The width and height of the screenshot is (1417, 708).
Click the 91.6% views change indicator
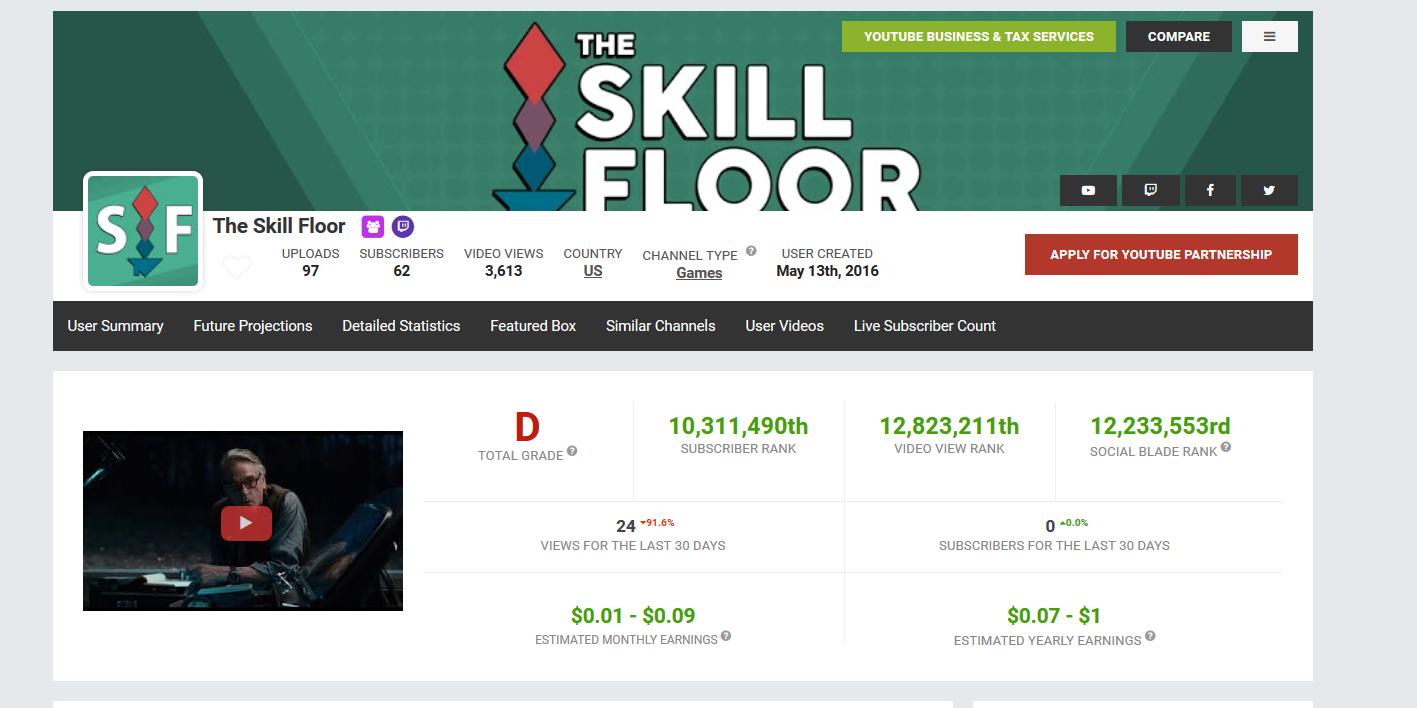click(x=657, y=522)
